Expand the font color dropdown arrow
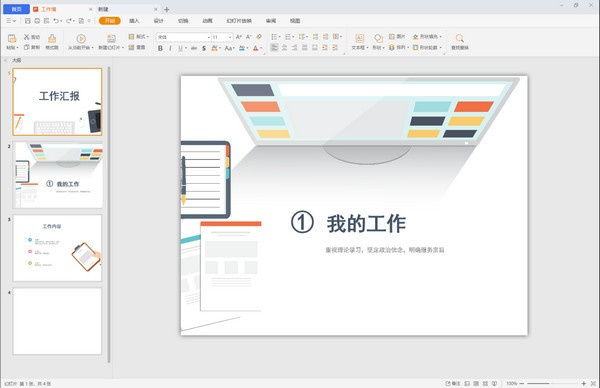600x388 pixels. pyautogui.click(x=261, y=49)
